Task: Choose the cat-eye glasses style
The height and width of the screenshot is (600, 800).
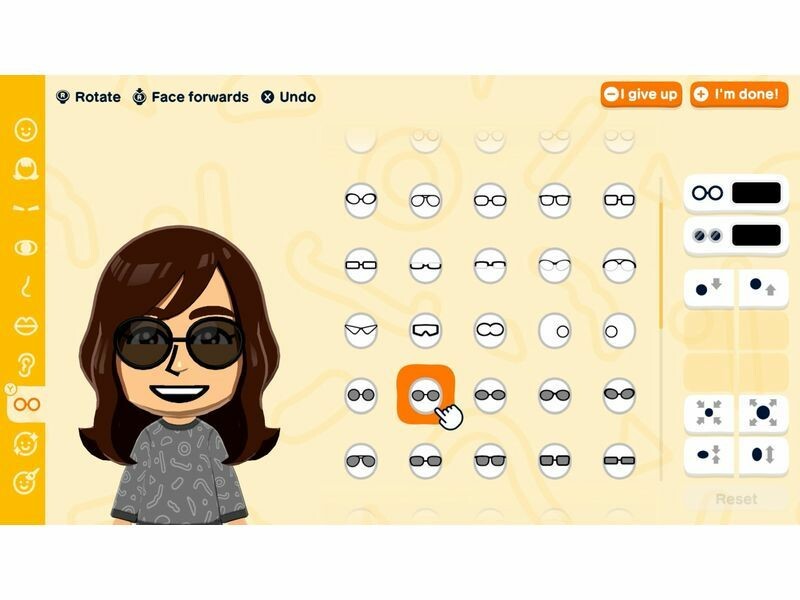Action: tap(361, 330)
